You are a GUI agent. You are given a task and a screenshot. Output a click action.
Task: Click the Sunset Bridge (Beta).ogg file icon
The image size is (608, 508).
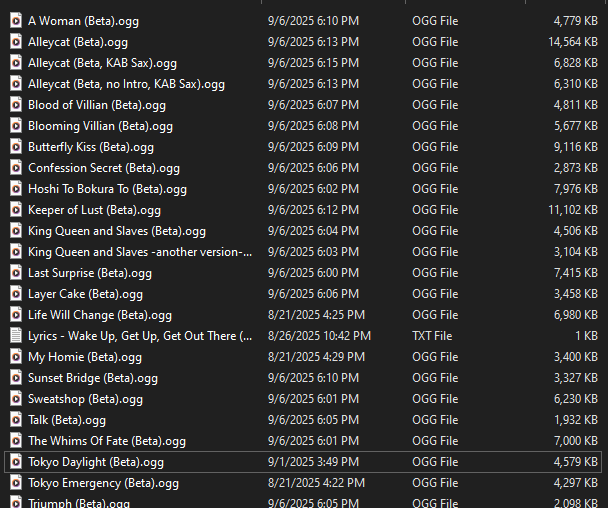[x=16, y=378]
